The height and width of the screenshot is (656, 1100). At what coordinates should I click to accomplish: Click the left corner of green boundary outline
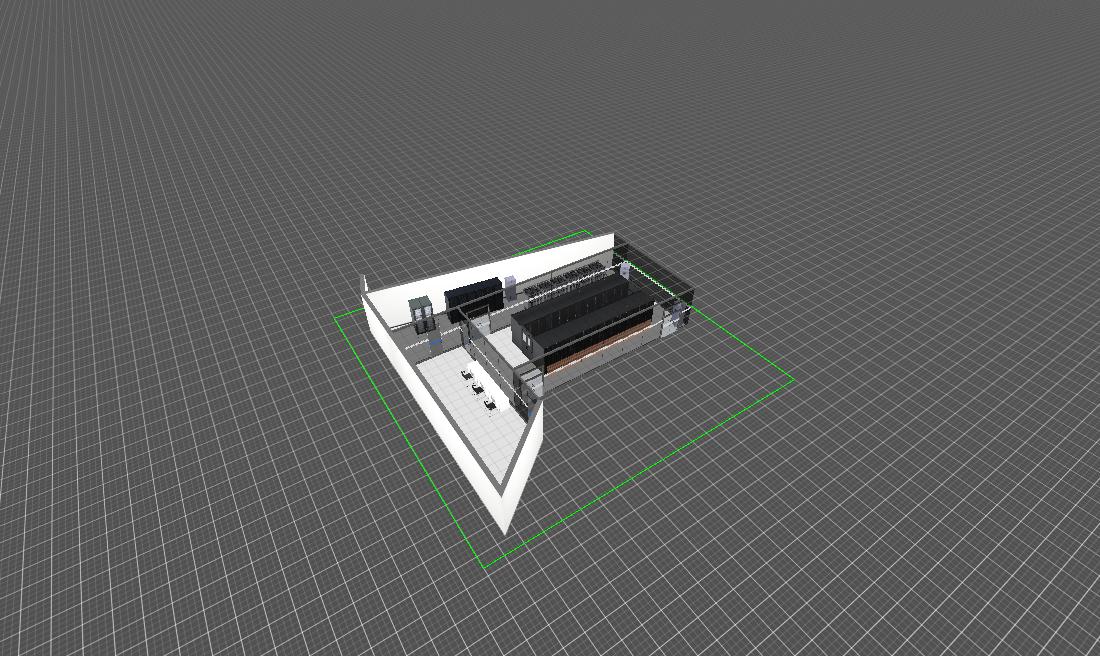pos(334,317)
